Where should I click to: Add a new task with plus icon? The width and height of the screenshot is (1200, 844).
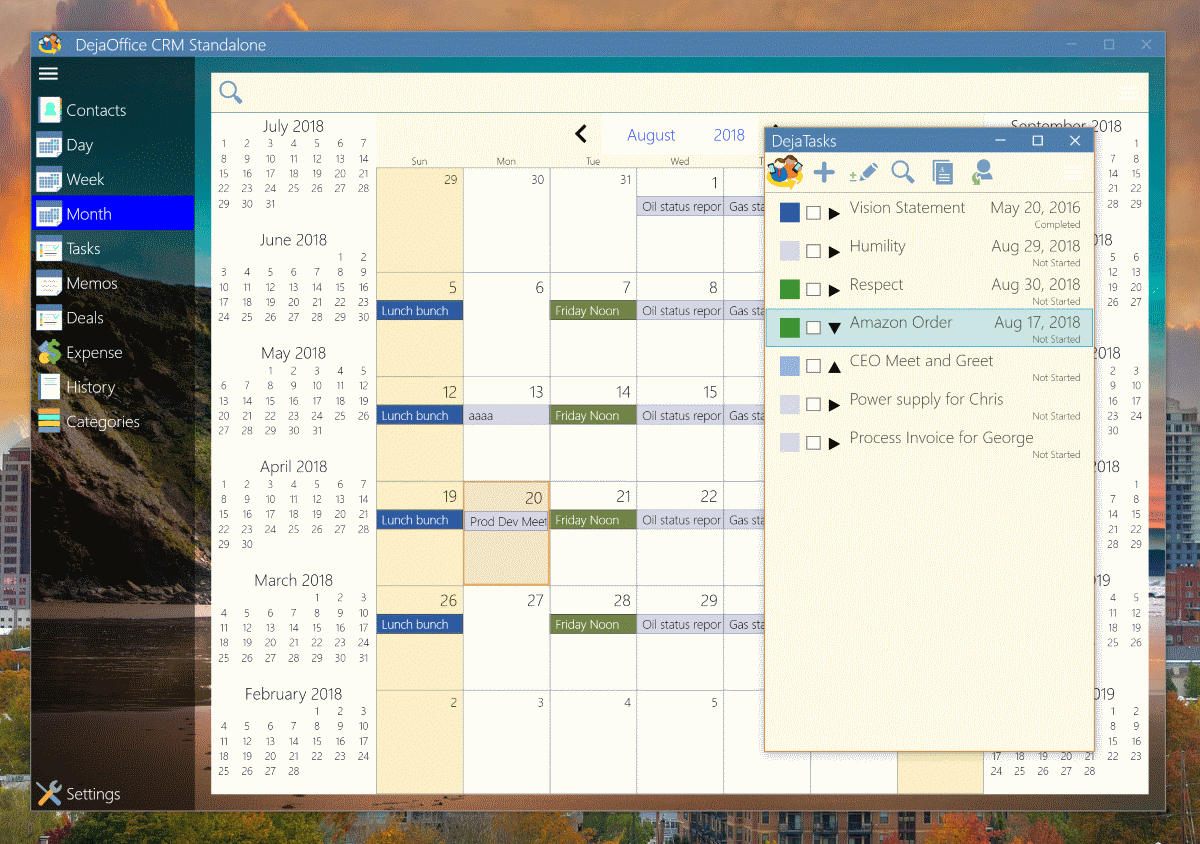coord(824,173)
